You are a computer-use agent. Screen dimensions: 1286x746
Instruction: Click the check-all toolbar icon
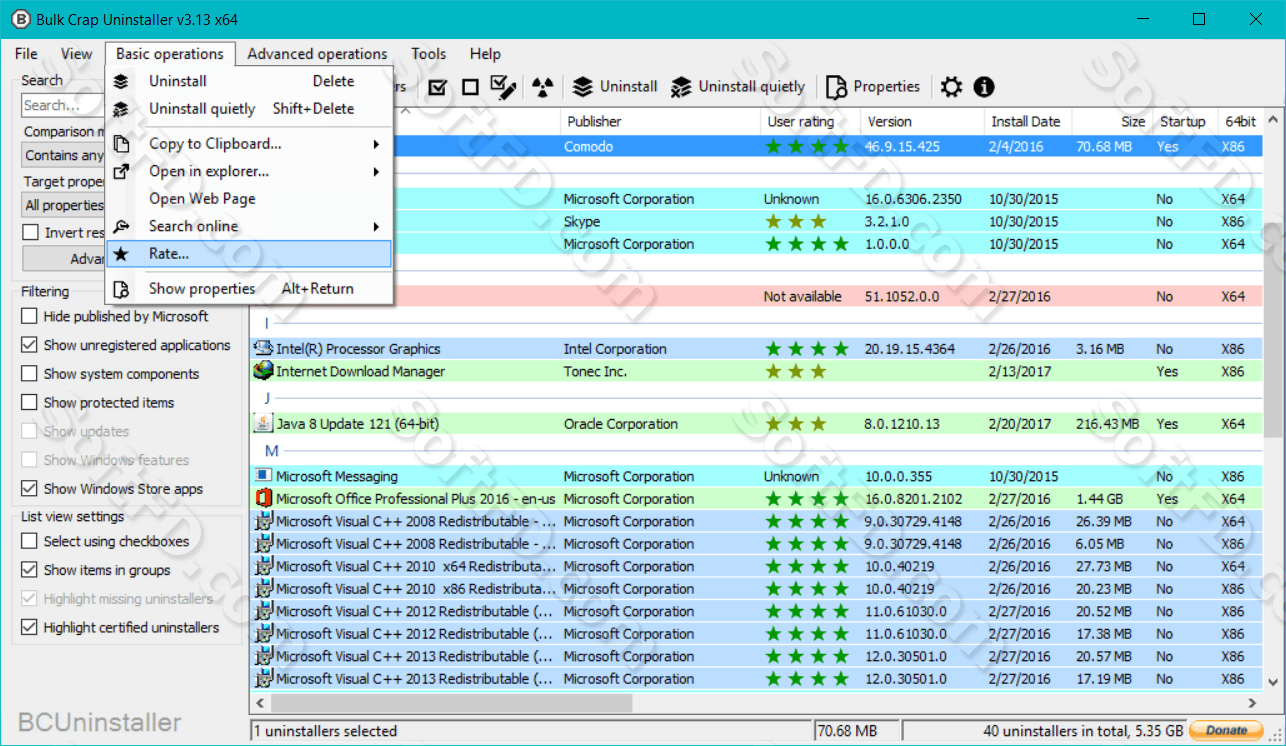pos(437,87)
